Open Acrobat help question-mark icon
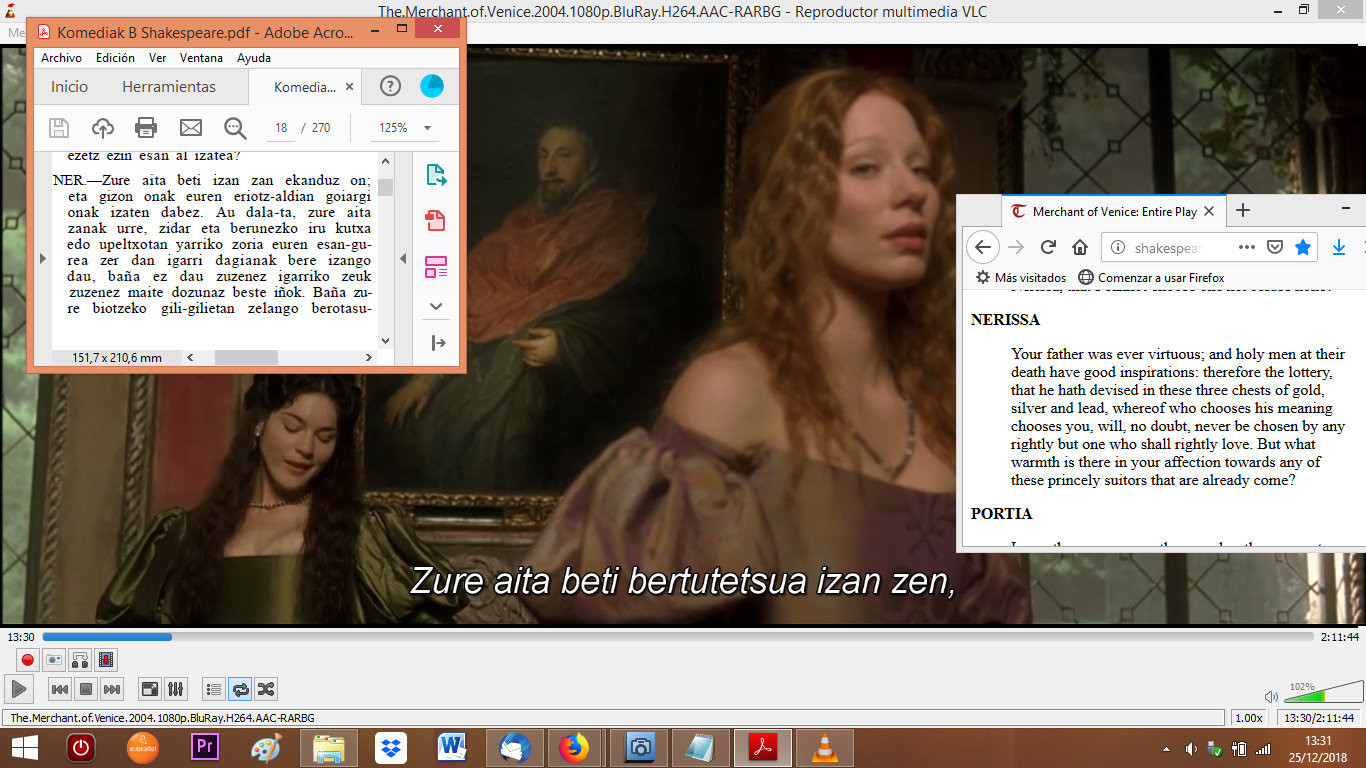 tap(391, 87)
